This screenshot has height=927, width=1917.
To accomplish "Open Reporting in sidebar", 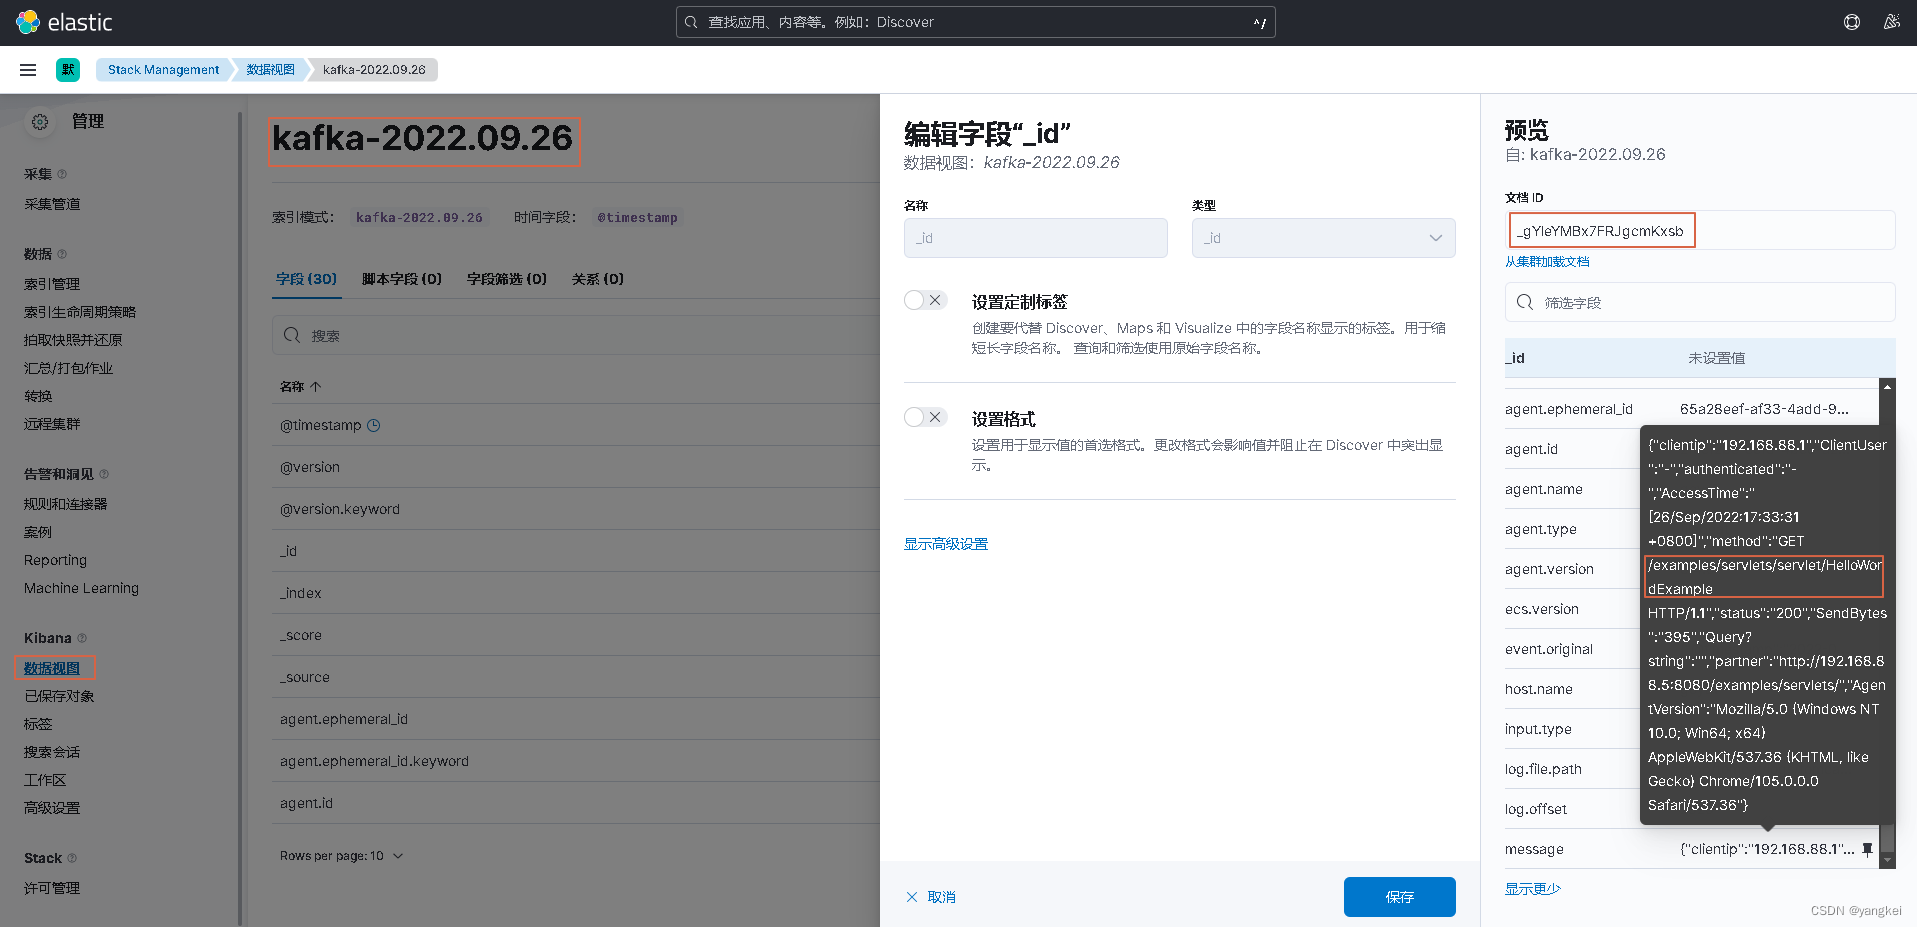I will (56, 560).
